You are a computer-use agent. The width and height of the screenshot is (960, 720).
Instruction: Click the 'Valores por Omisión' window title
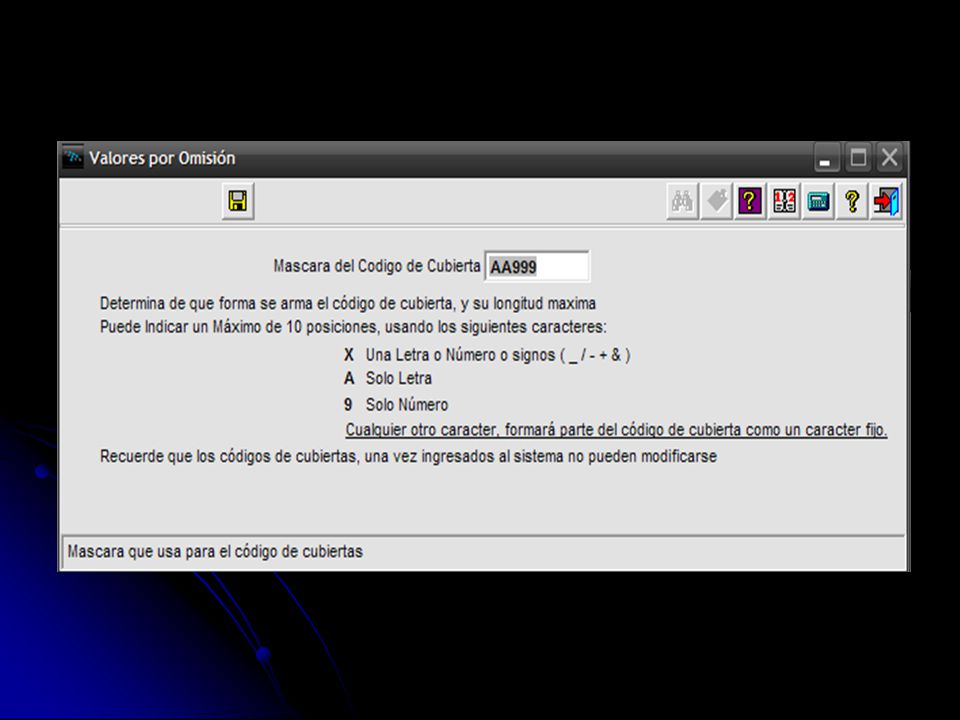point(162,158)
